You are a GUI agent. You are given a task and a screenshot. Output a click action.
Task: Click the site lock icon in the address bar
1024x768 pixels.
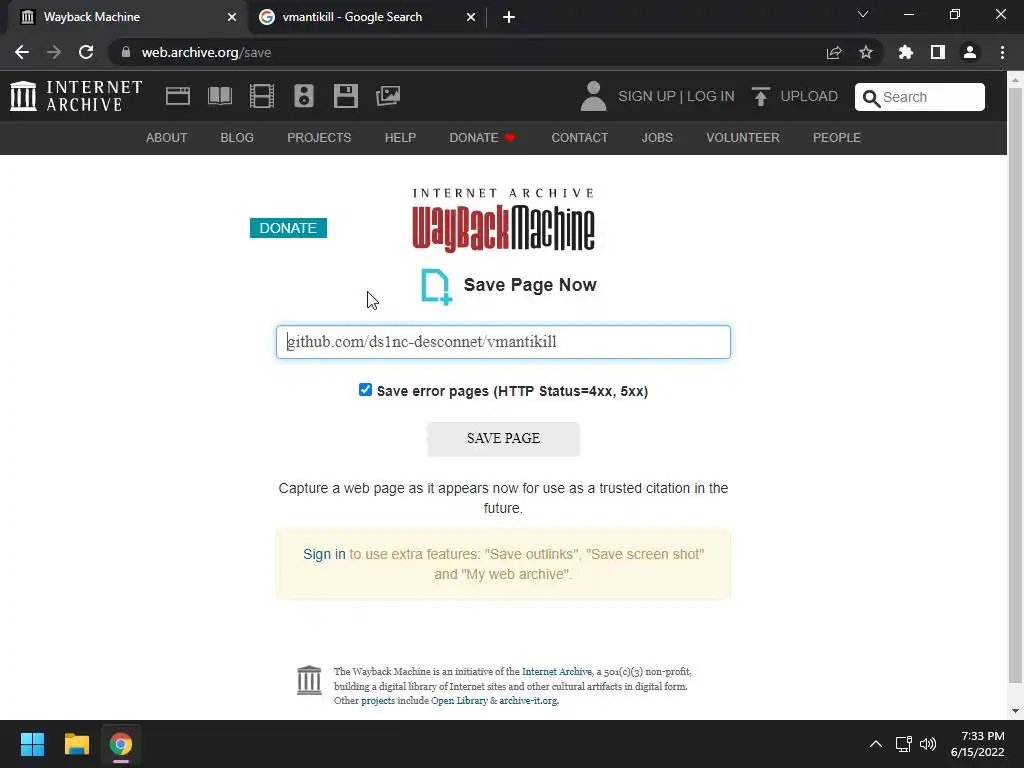pos(126,52)
